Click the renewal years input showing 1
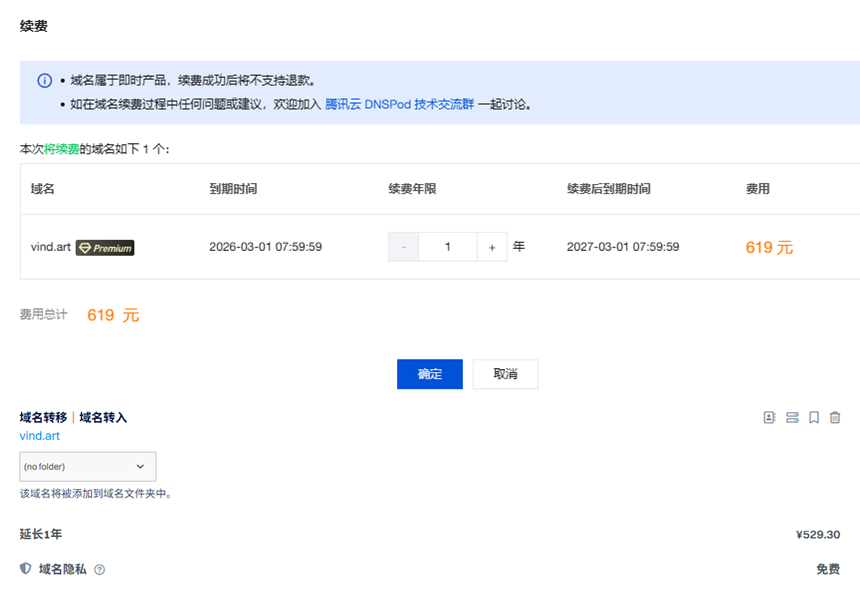Viewport: 860px width, 596px height. point(448,247)
